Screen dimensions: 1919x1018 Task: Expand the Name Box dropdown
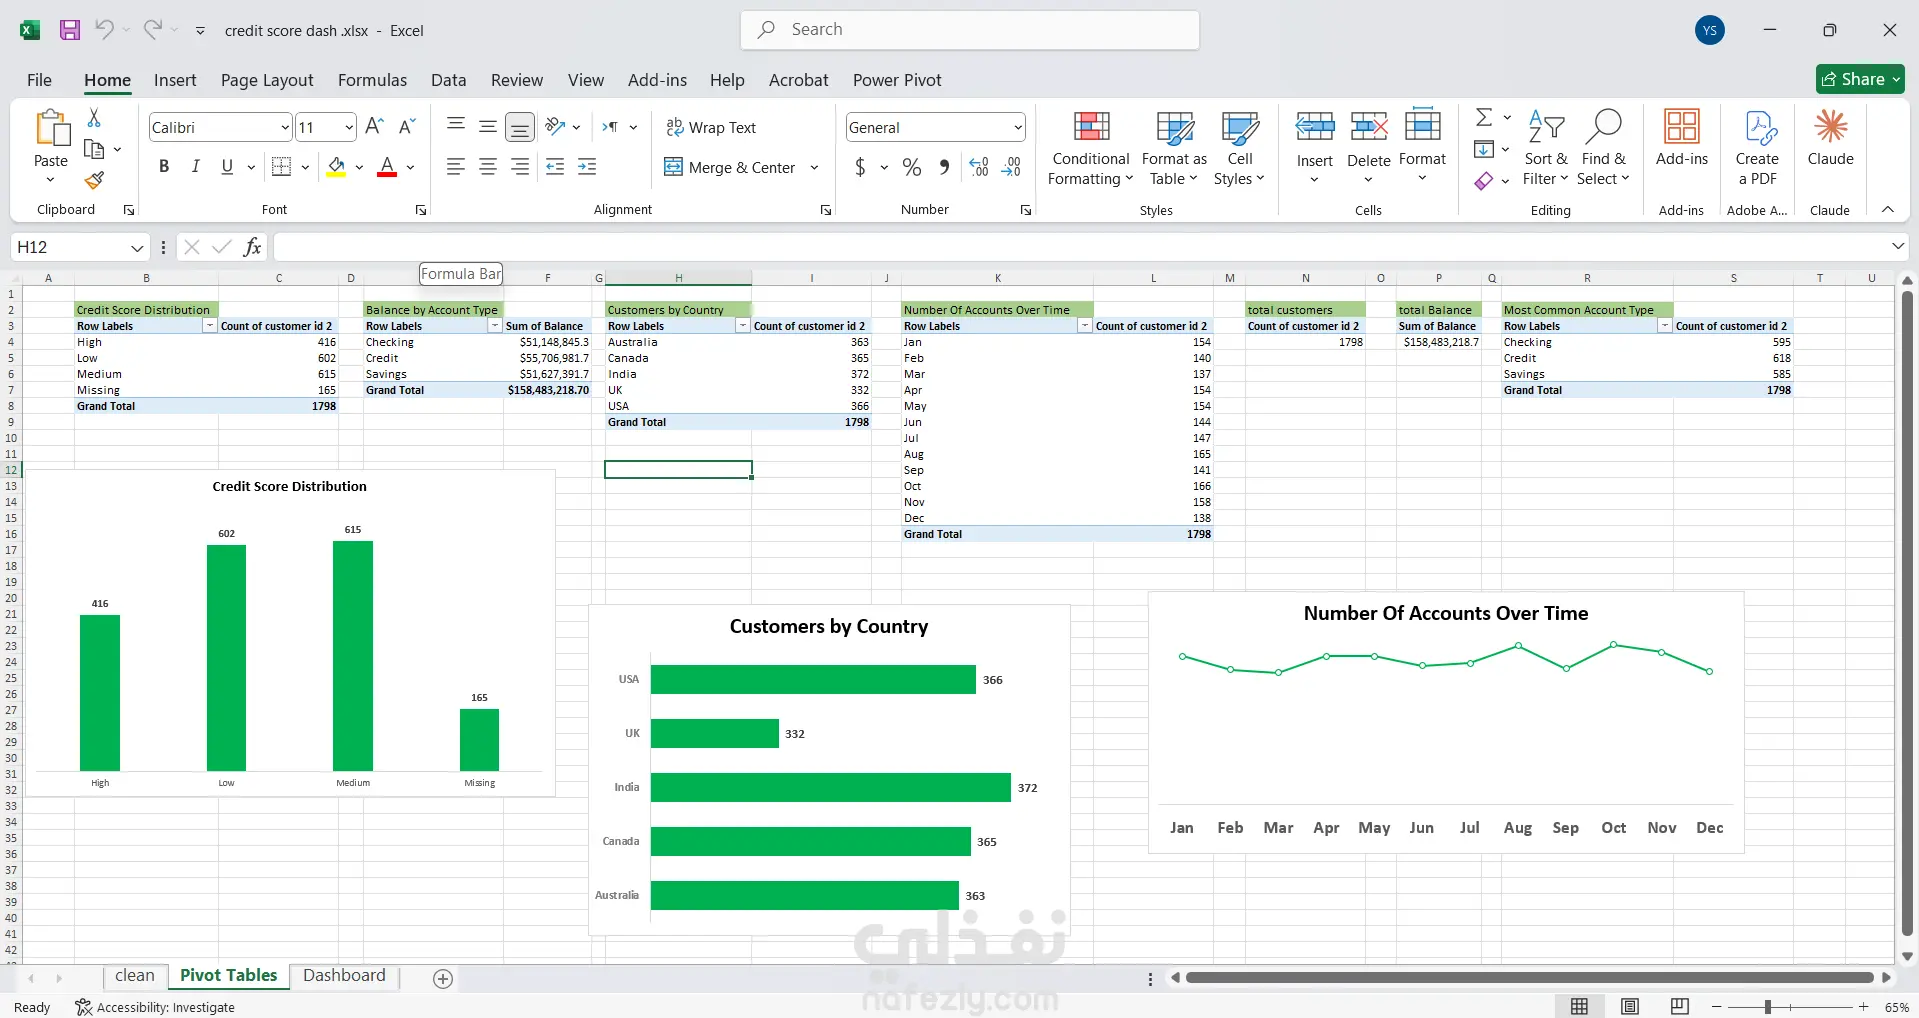[x=137, y=247]
